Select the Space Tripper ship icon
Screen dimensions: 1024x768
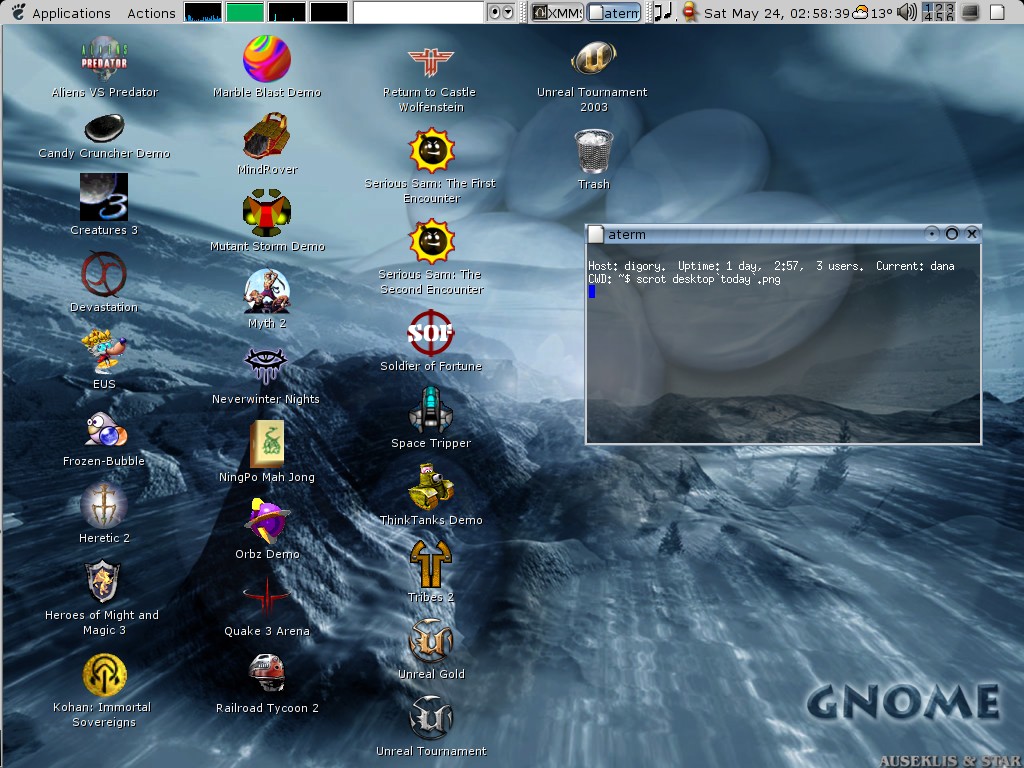click(430, 409)
